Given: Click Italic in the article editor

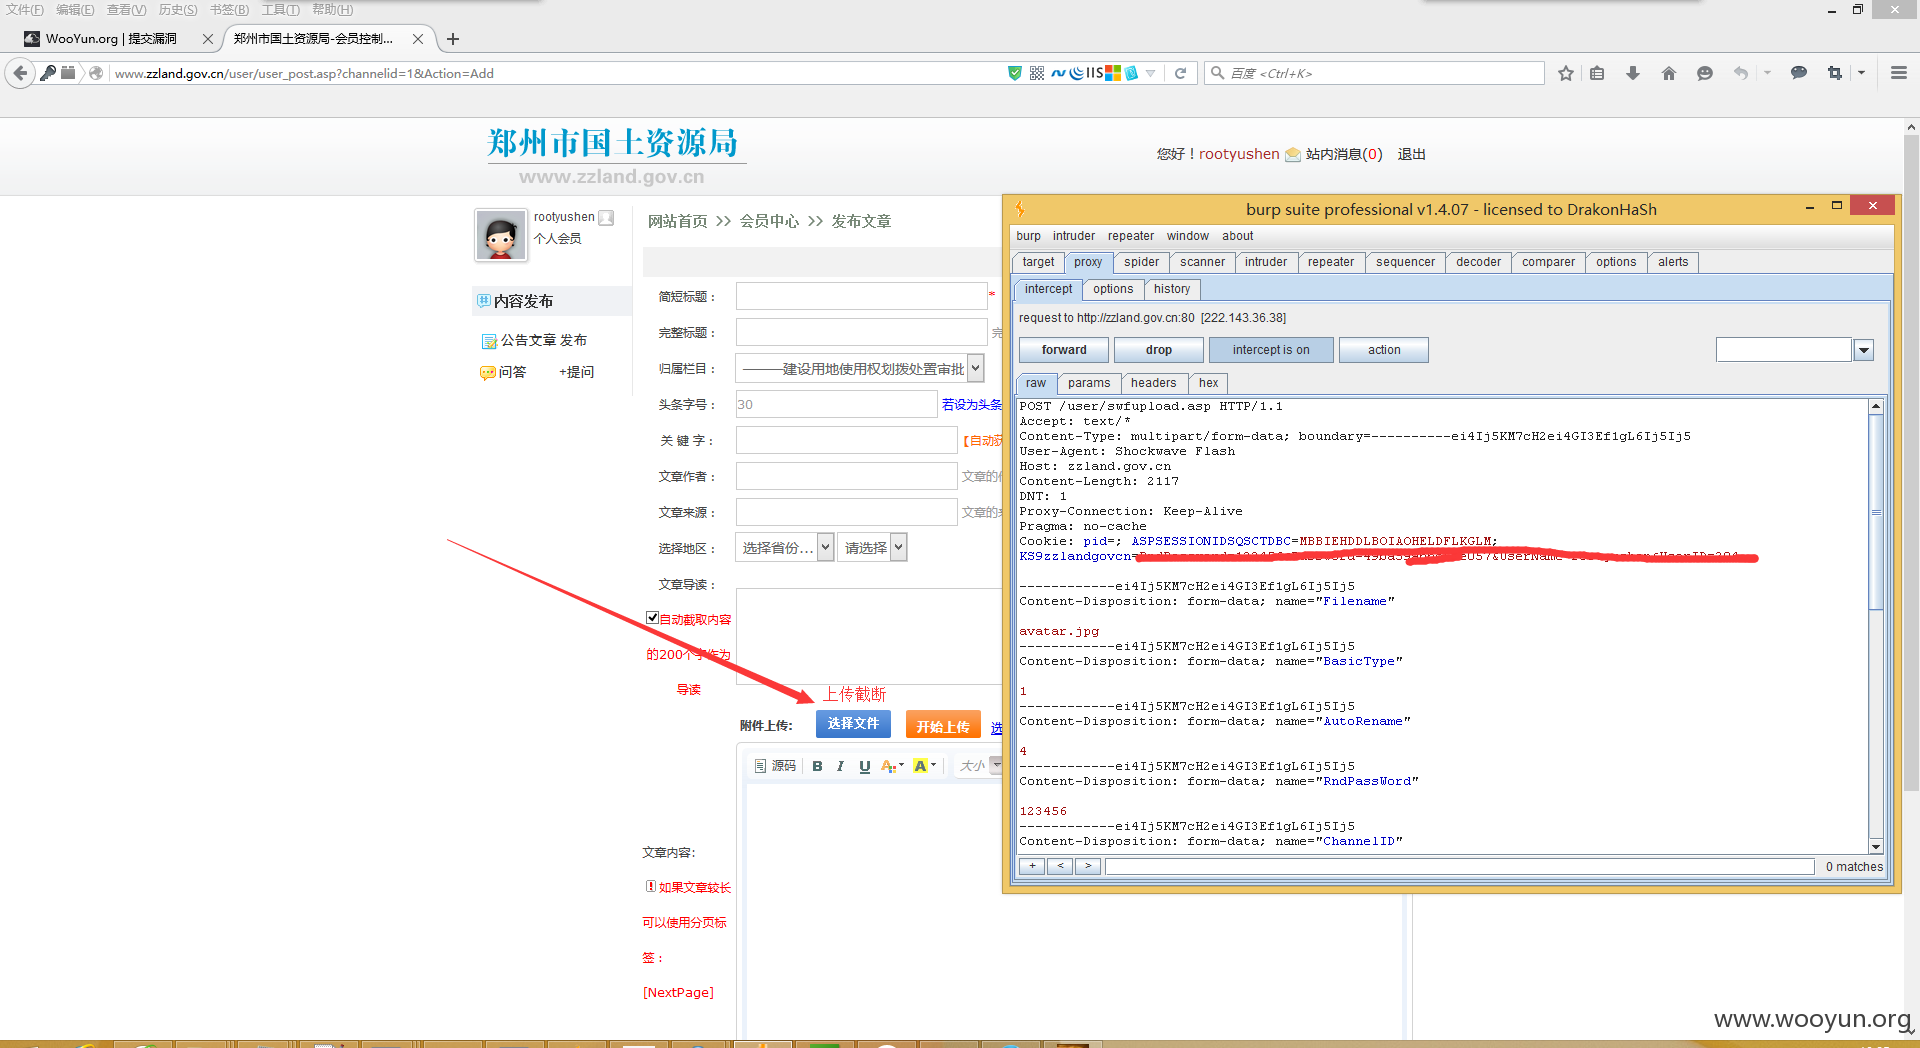Looking at the screenshot, I should (x=840, y=766).
